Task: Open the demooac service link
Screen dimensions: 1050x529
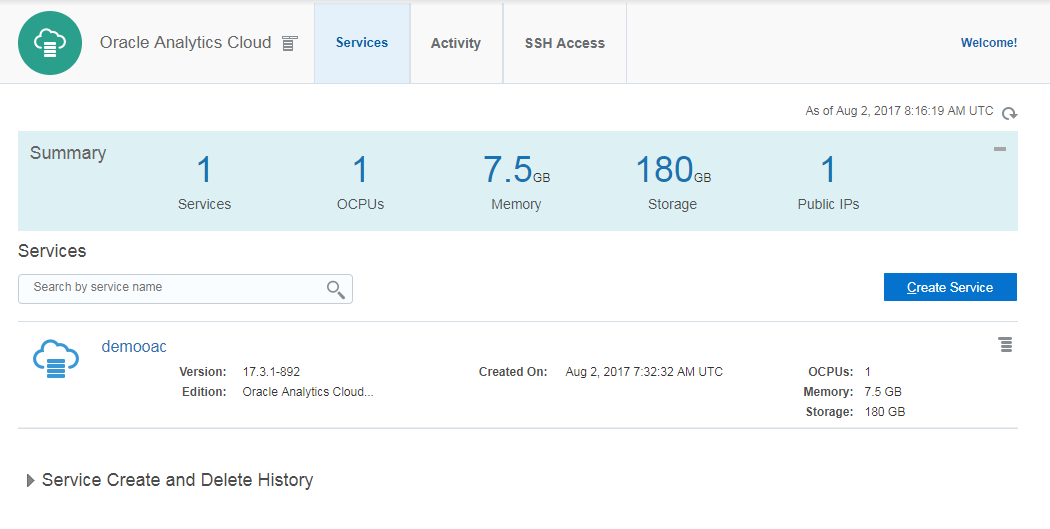Action: (134, 347)
